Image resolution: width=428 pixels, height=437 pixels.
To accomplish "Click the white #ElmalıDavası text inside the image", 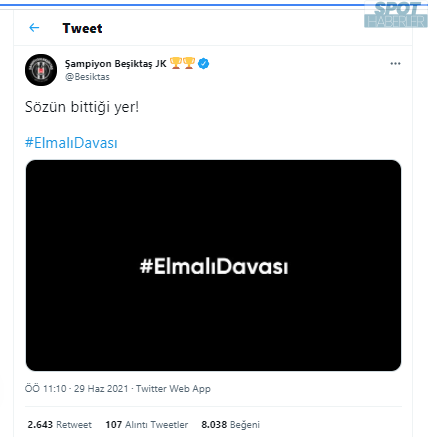I will pyautogui.click(x=214, y=266).
